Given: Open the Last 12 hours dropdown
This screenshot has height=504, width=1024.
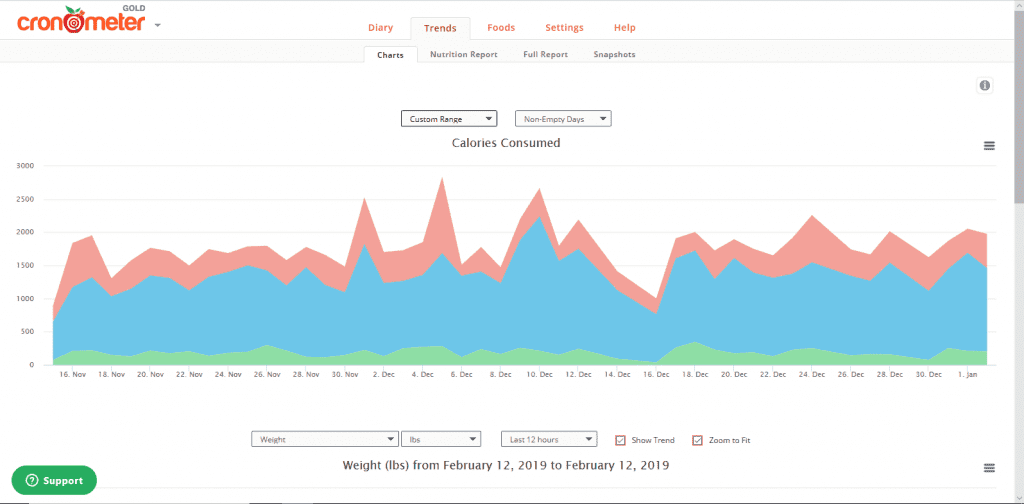Looking at the screenshot, I should click(x=548, y=439).
